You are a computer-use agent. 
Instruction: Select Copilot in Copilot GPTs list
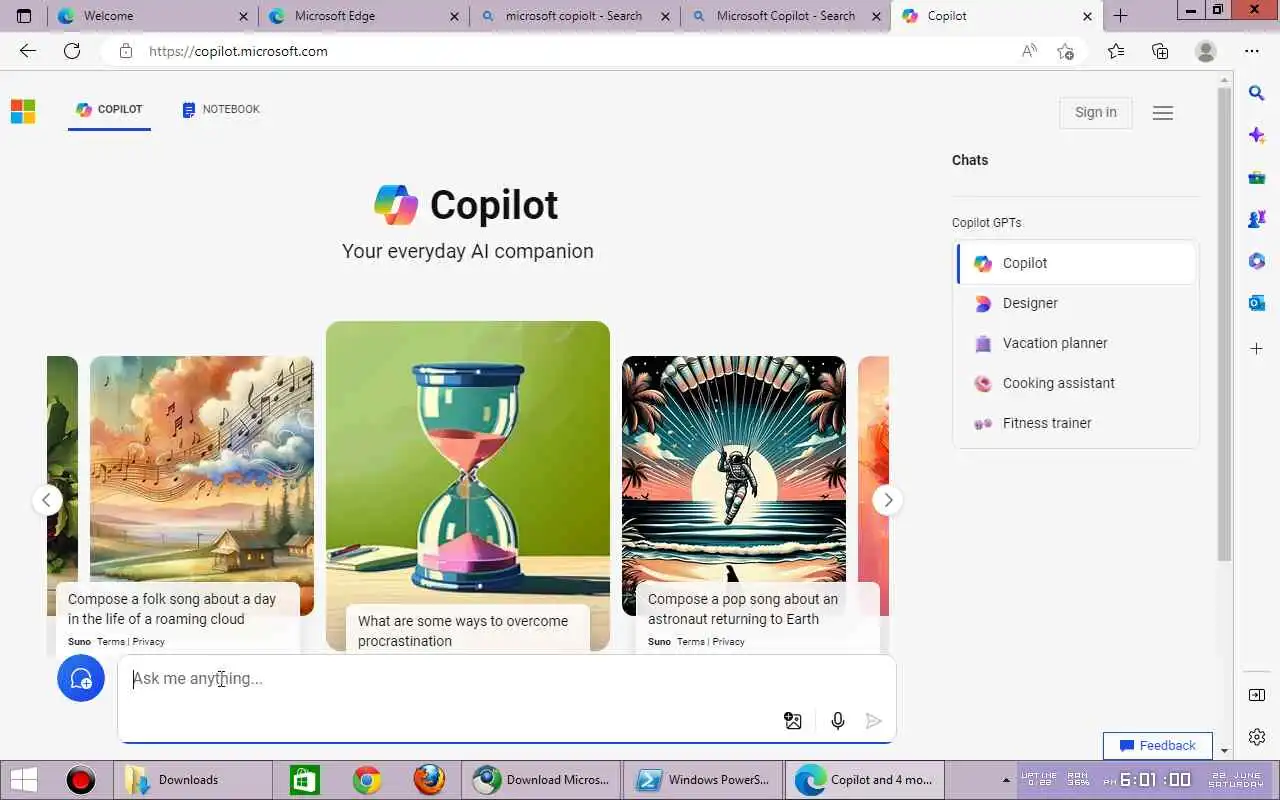(1076, 263)
